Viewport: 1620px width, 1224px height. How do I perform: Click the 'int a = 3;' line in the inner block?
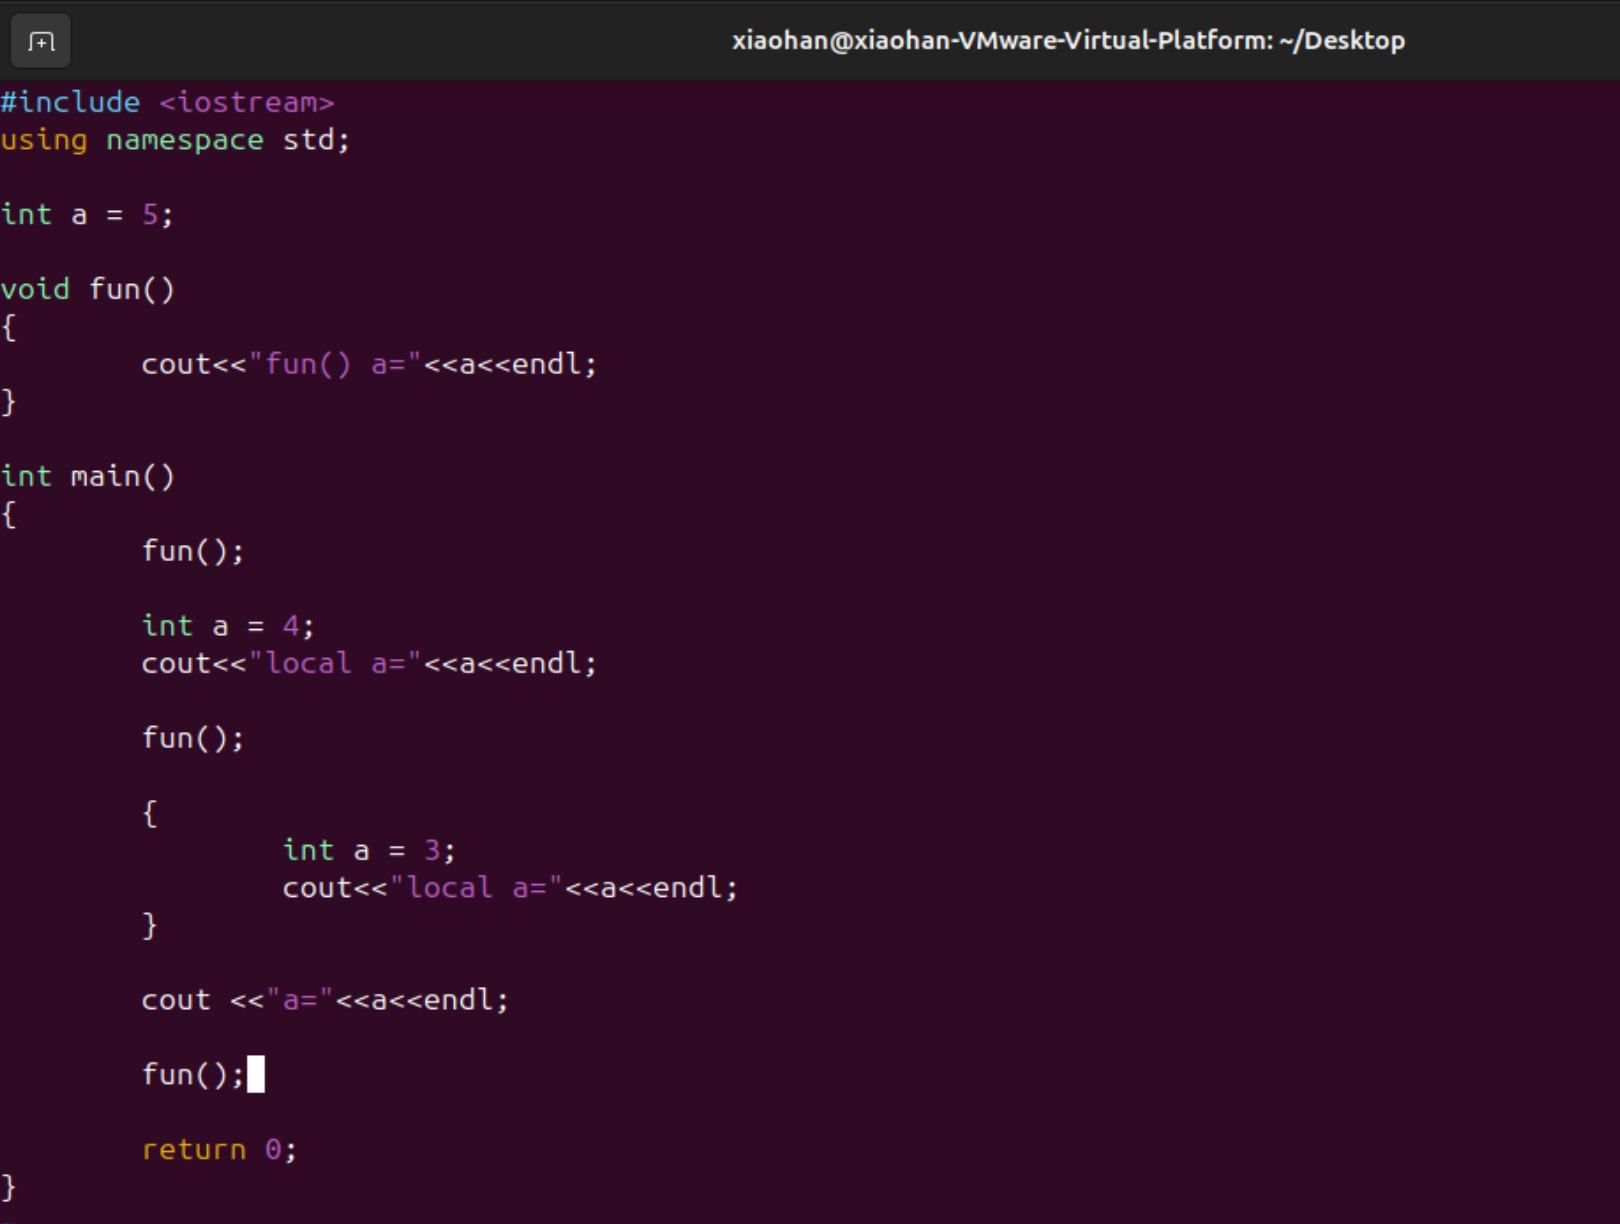369,851
